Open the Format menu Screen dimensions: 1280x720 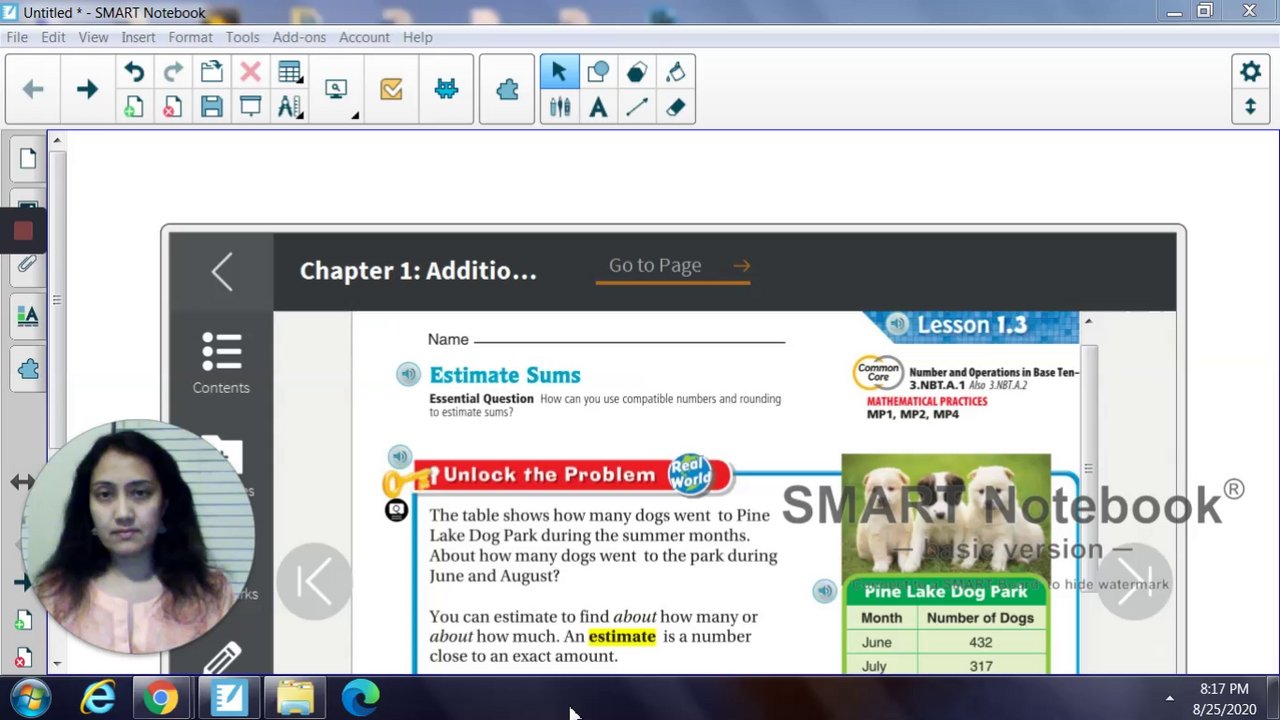(x=190, y=37)
